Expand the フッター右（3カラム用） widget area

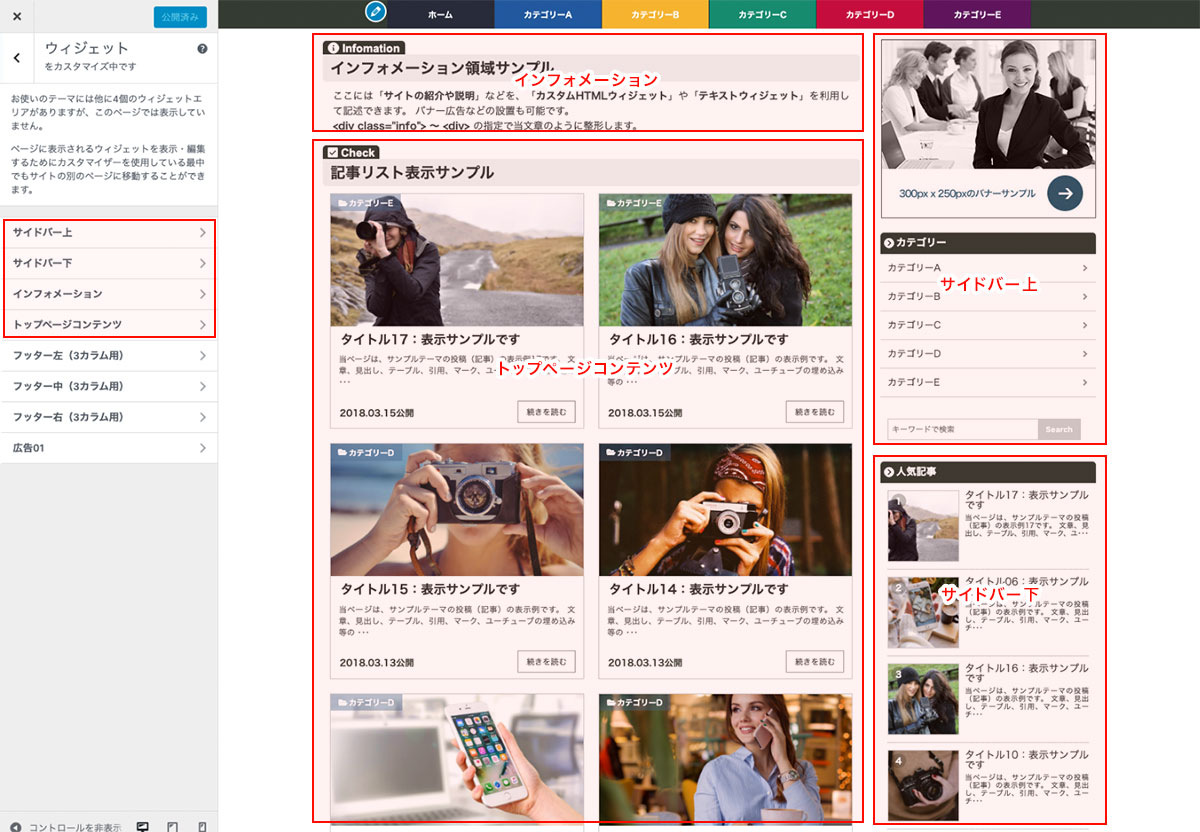click(109, 418)
